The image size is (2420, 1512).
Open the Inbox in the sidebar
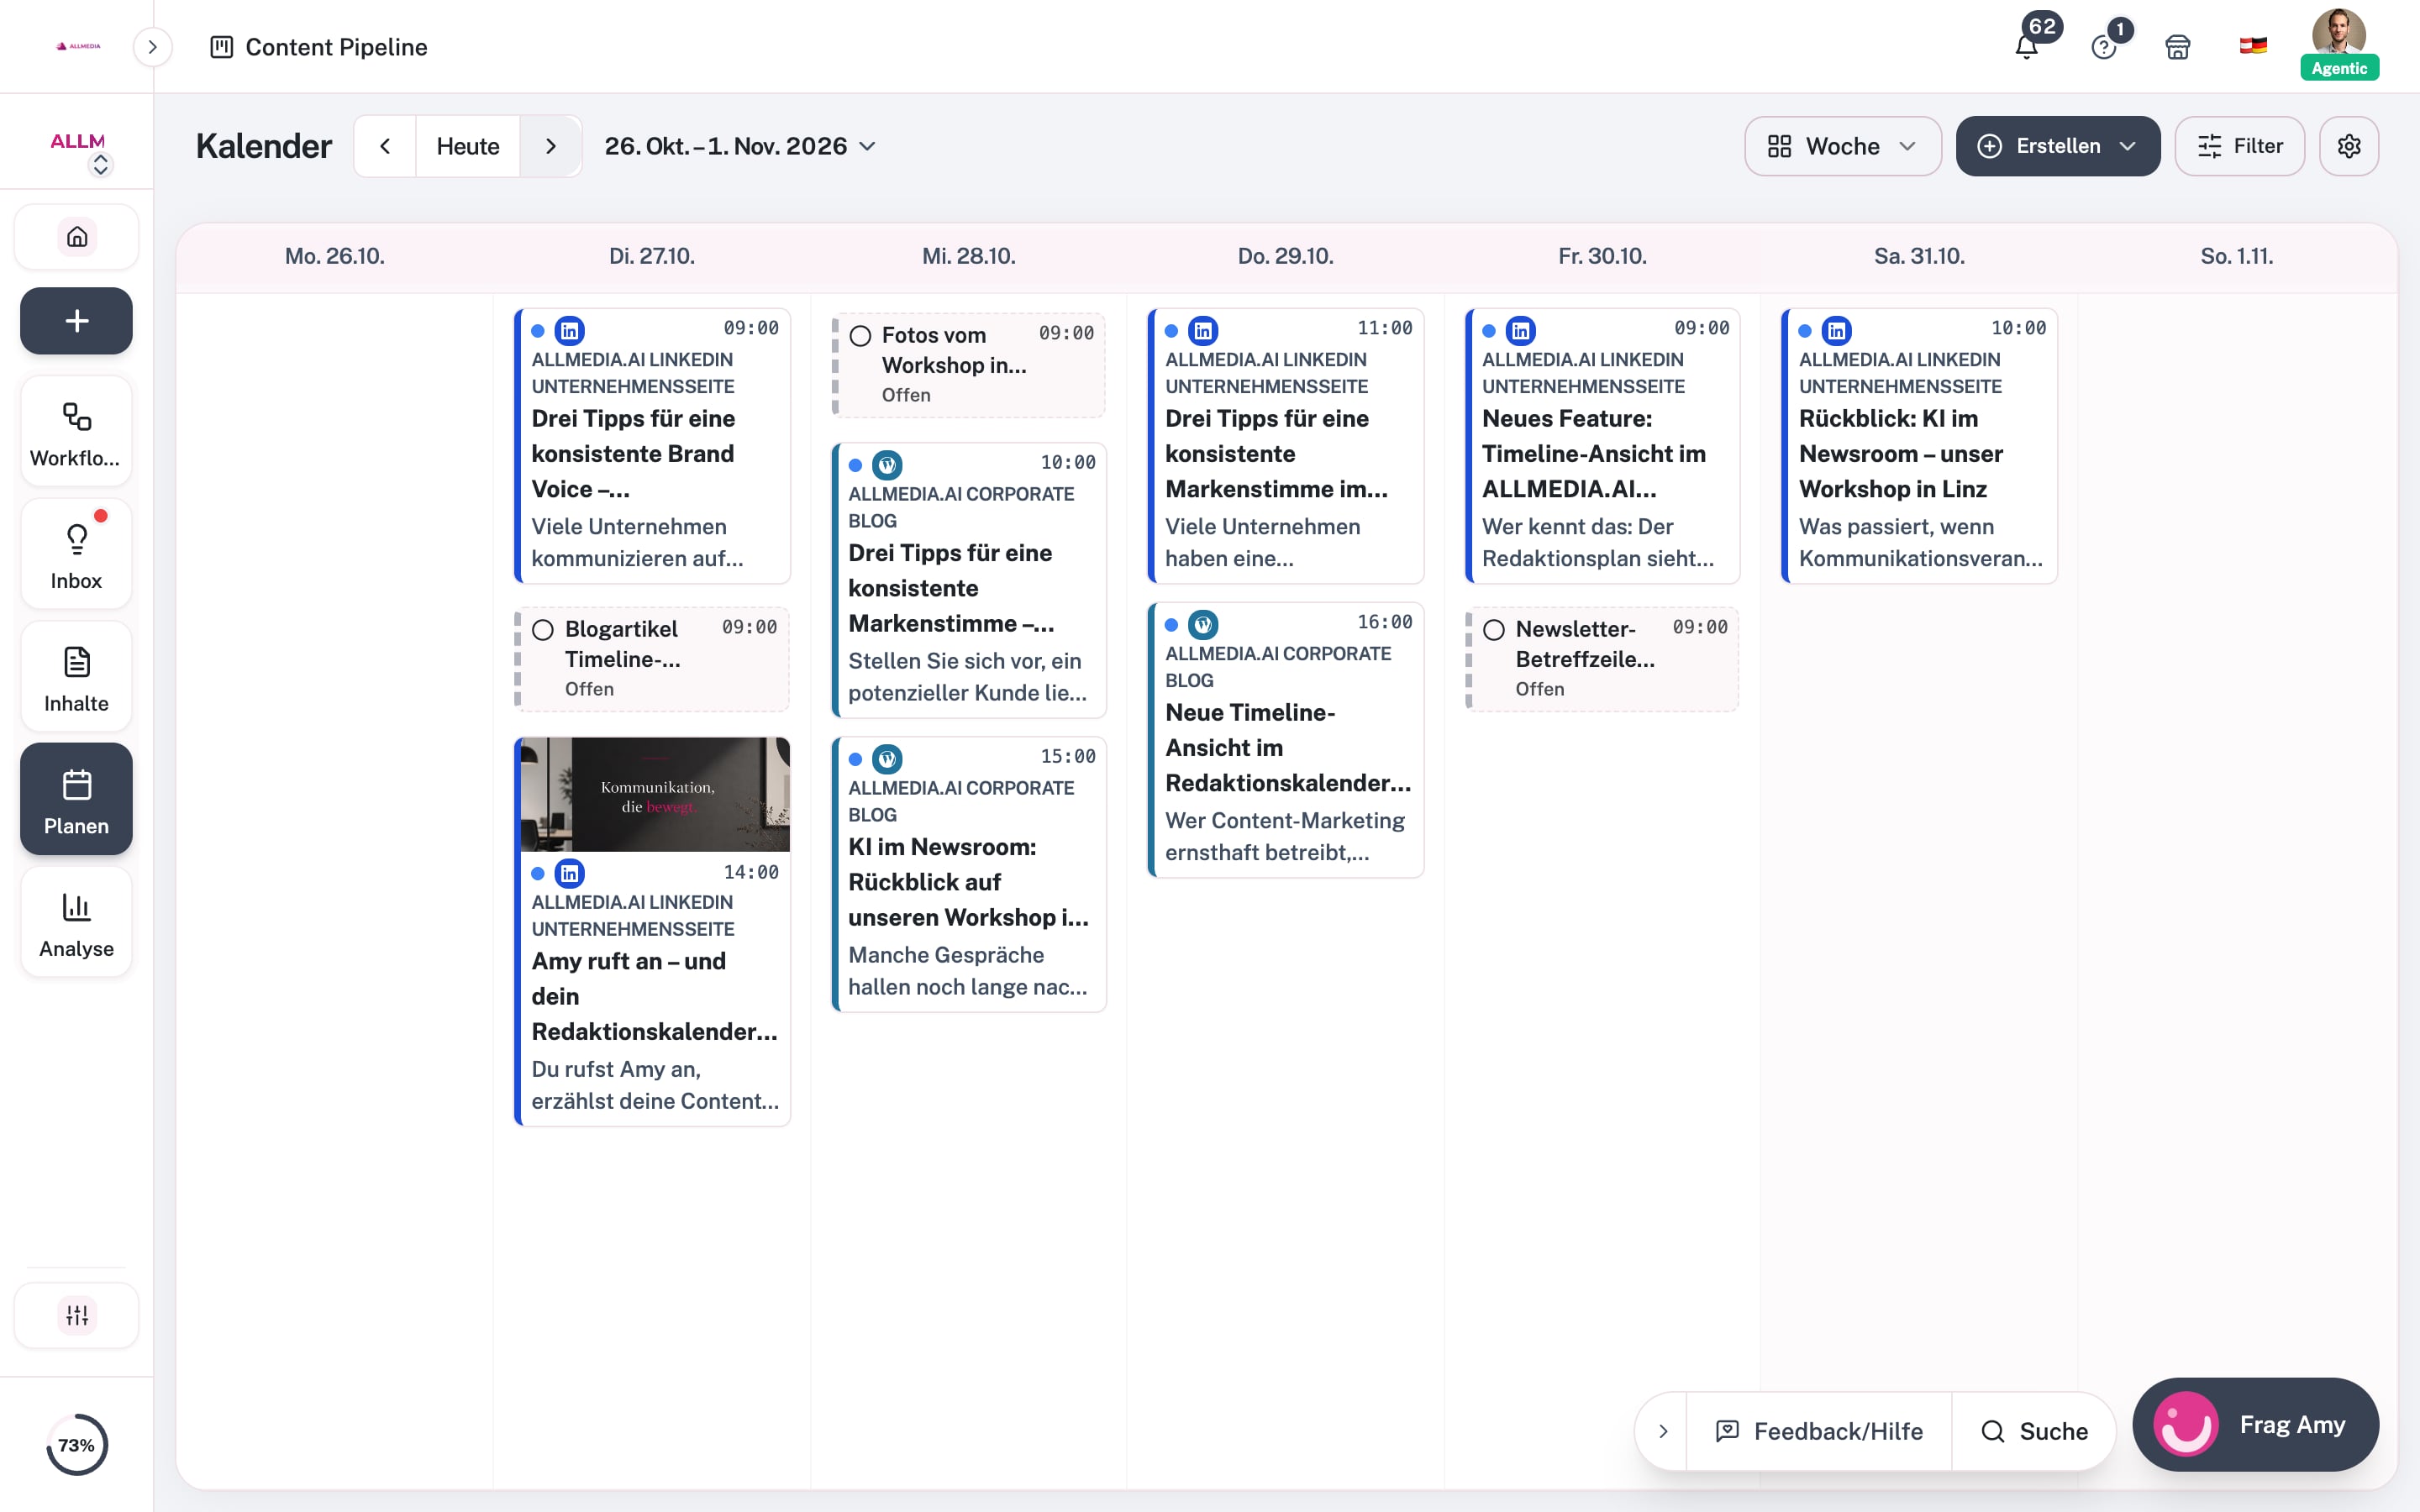[x=76, y=554]
